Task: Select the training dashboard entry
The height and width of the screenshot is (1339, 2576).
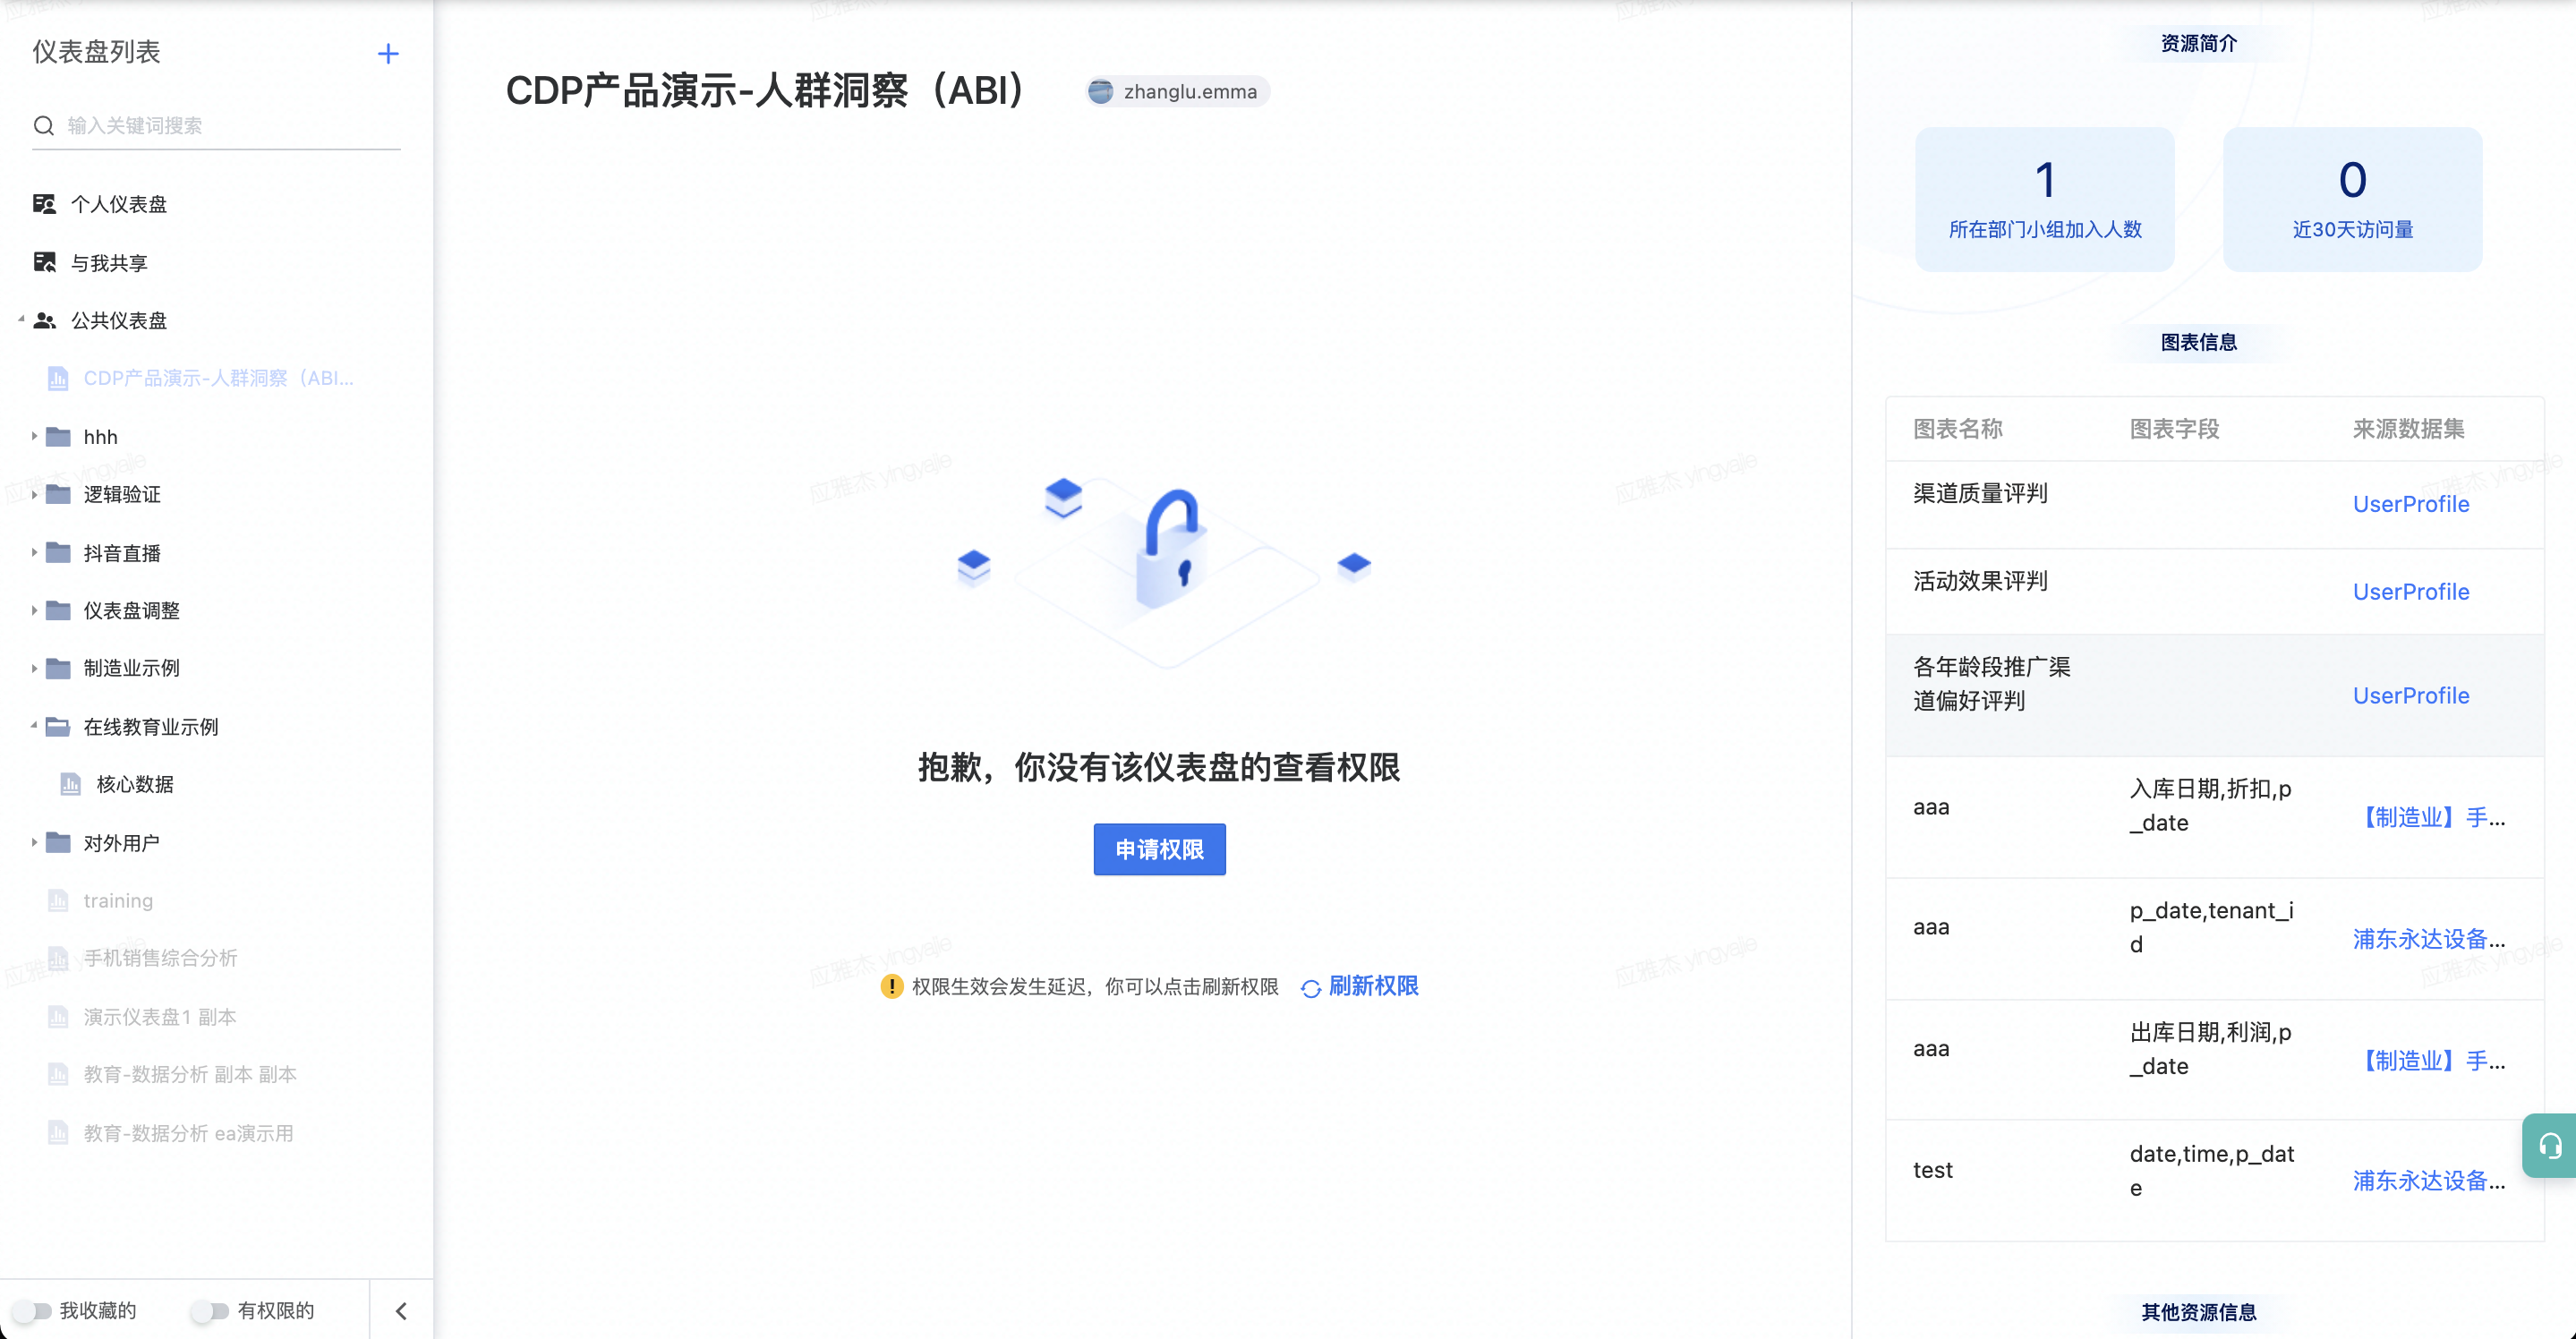Action: click(x=118, y=901)
